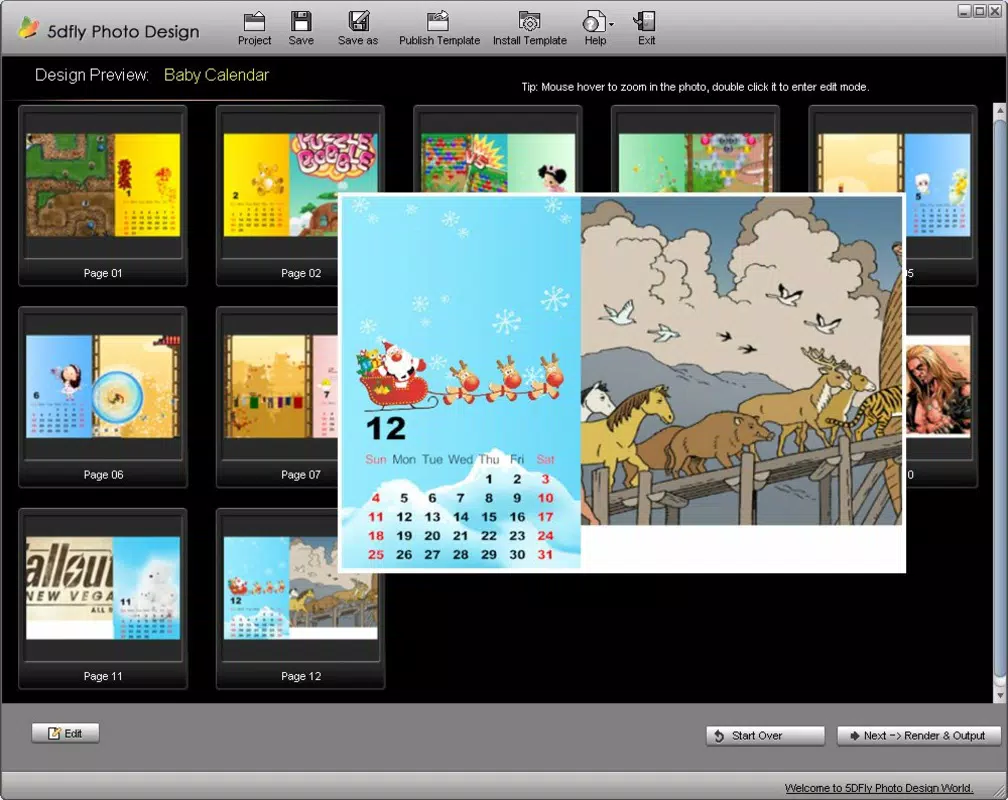The height and width of the screenshot is (800, 1008).
Task: Click the Page 11 label
Action: pos(103,677)
